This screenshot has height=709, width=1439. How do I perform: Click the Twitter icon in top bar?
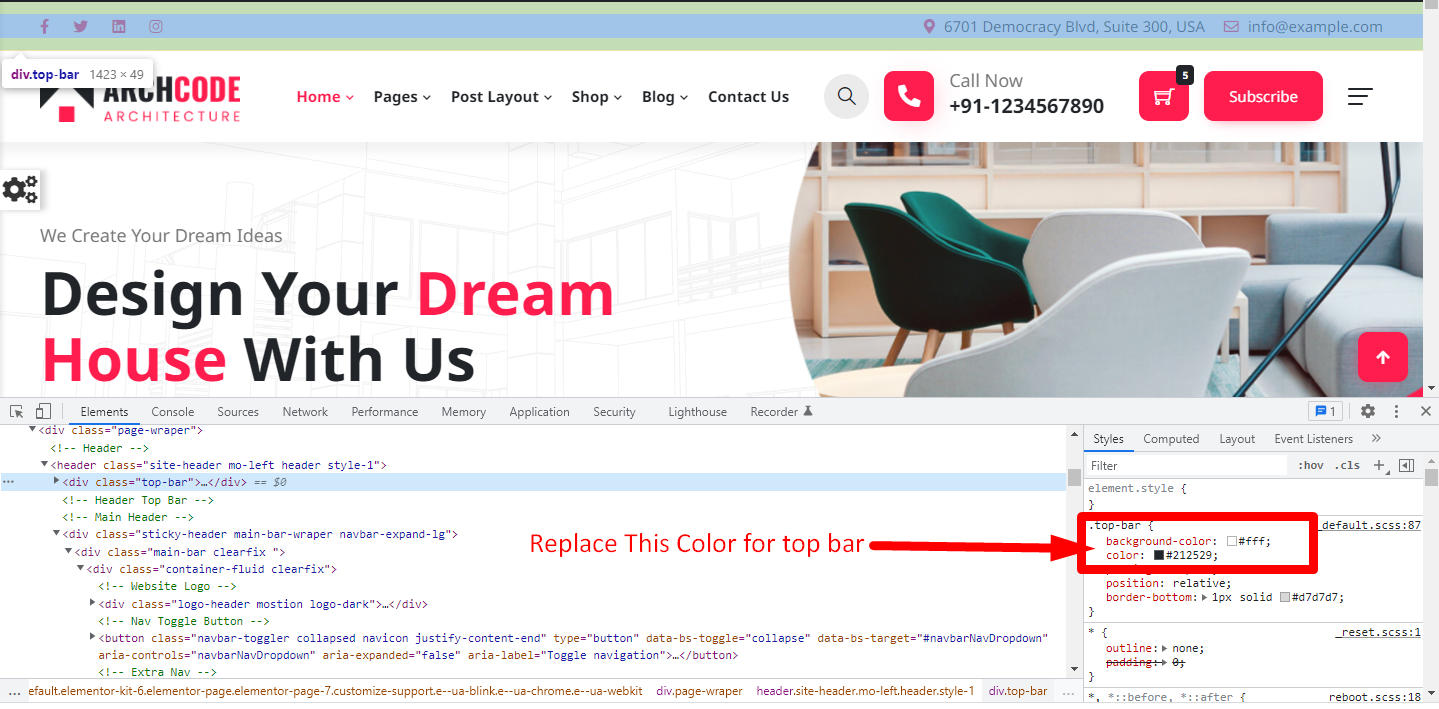coord(81,27)
